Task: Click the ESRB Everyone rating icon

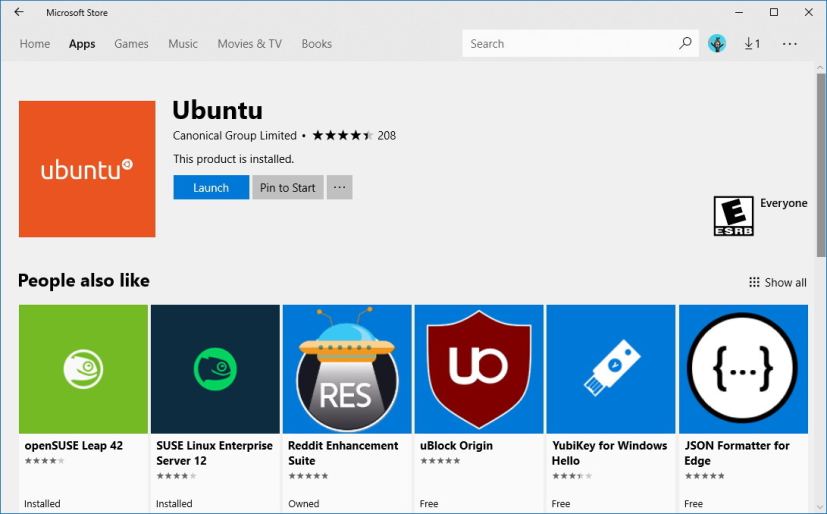Action: [x=733, y=216]
